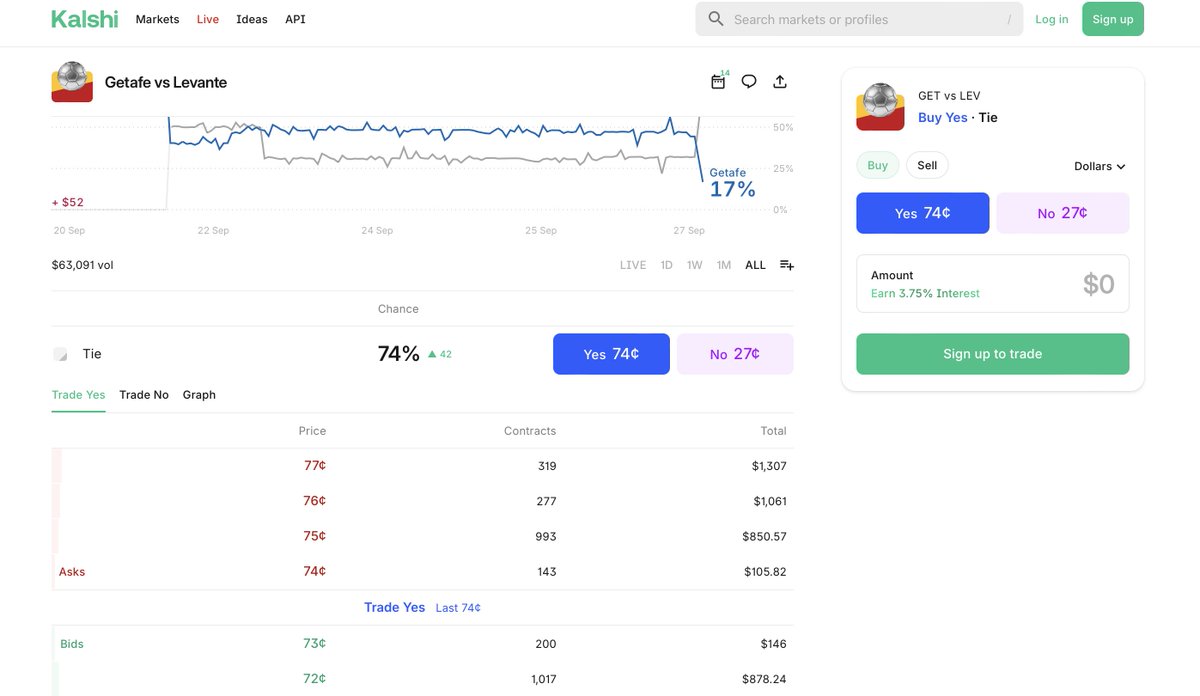Open the Kalshi home logo

[85, 19]
